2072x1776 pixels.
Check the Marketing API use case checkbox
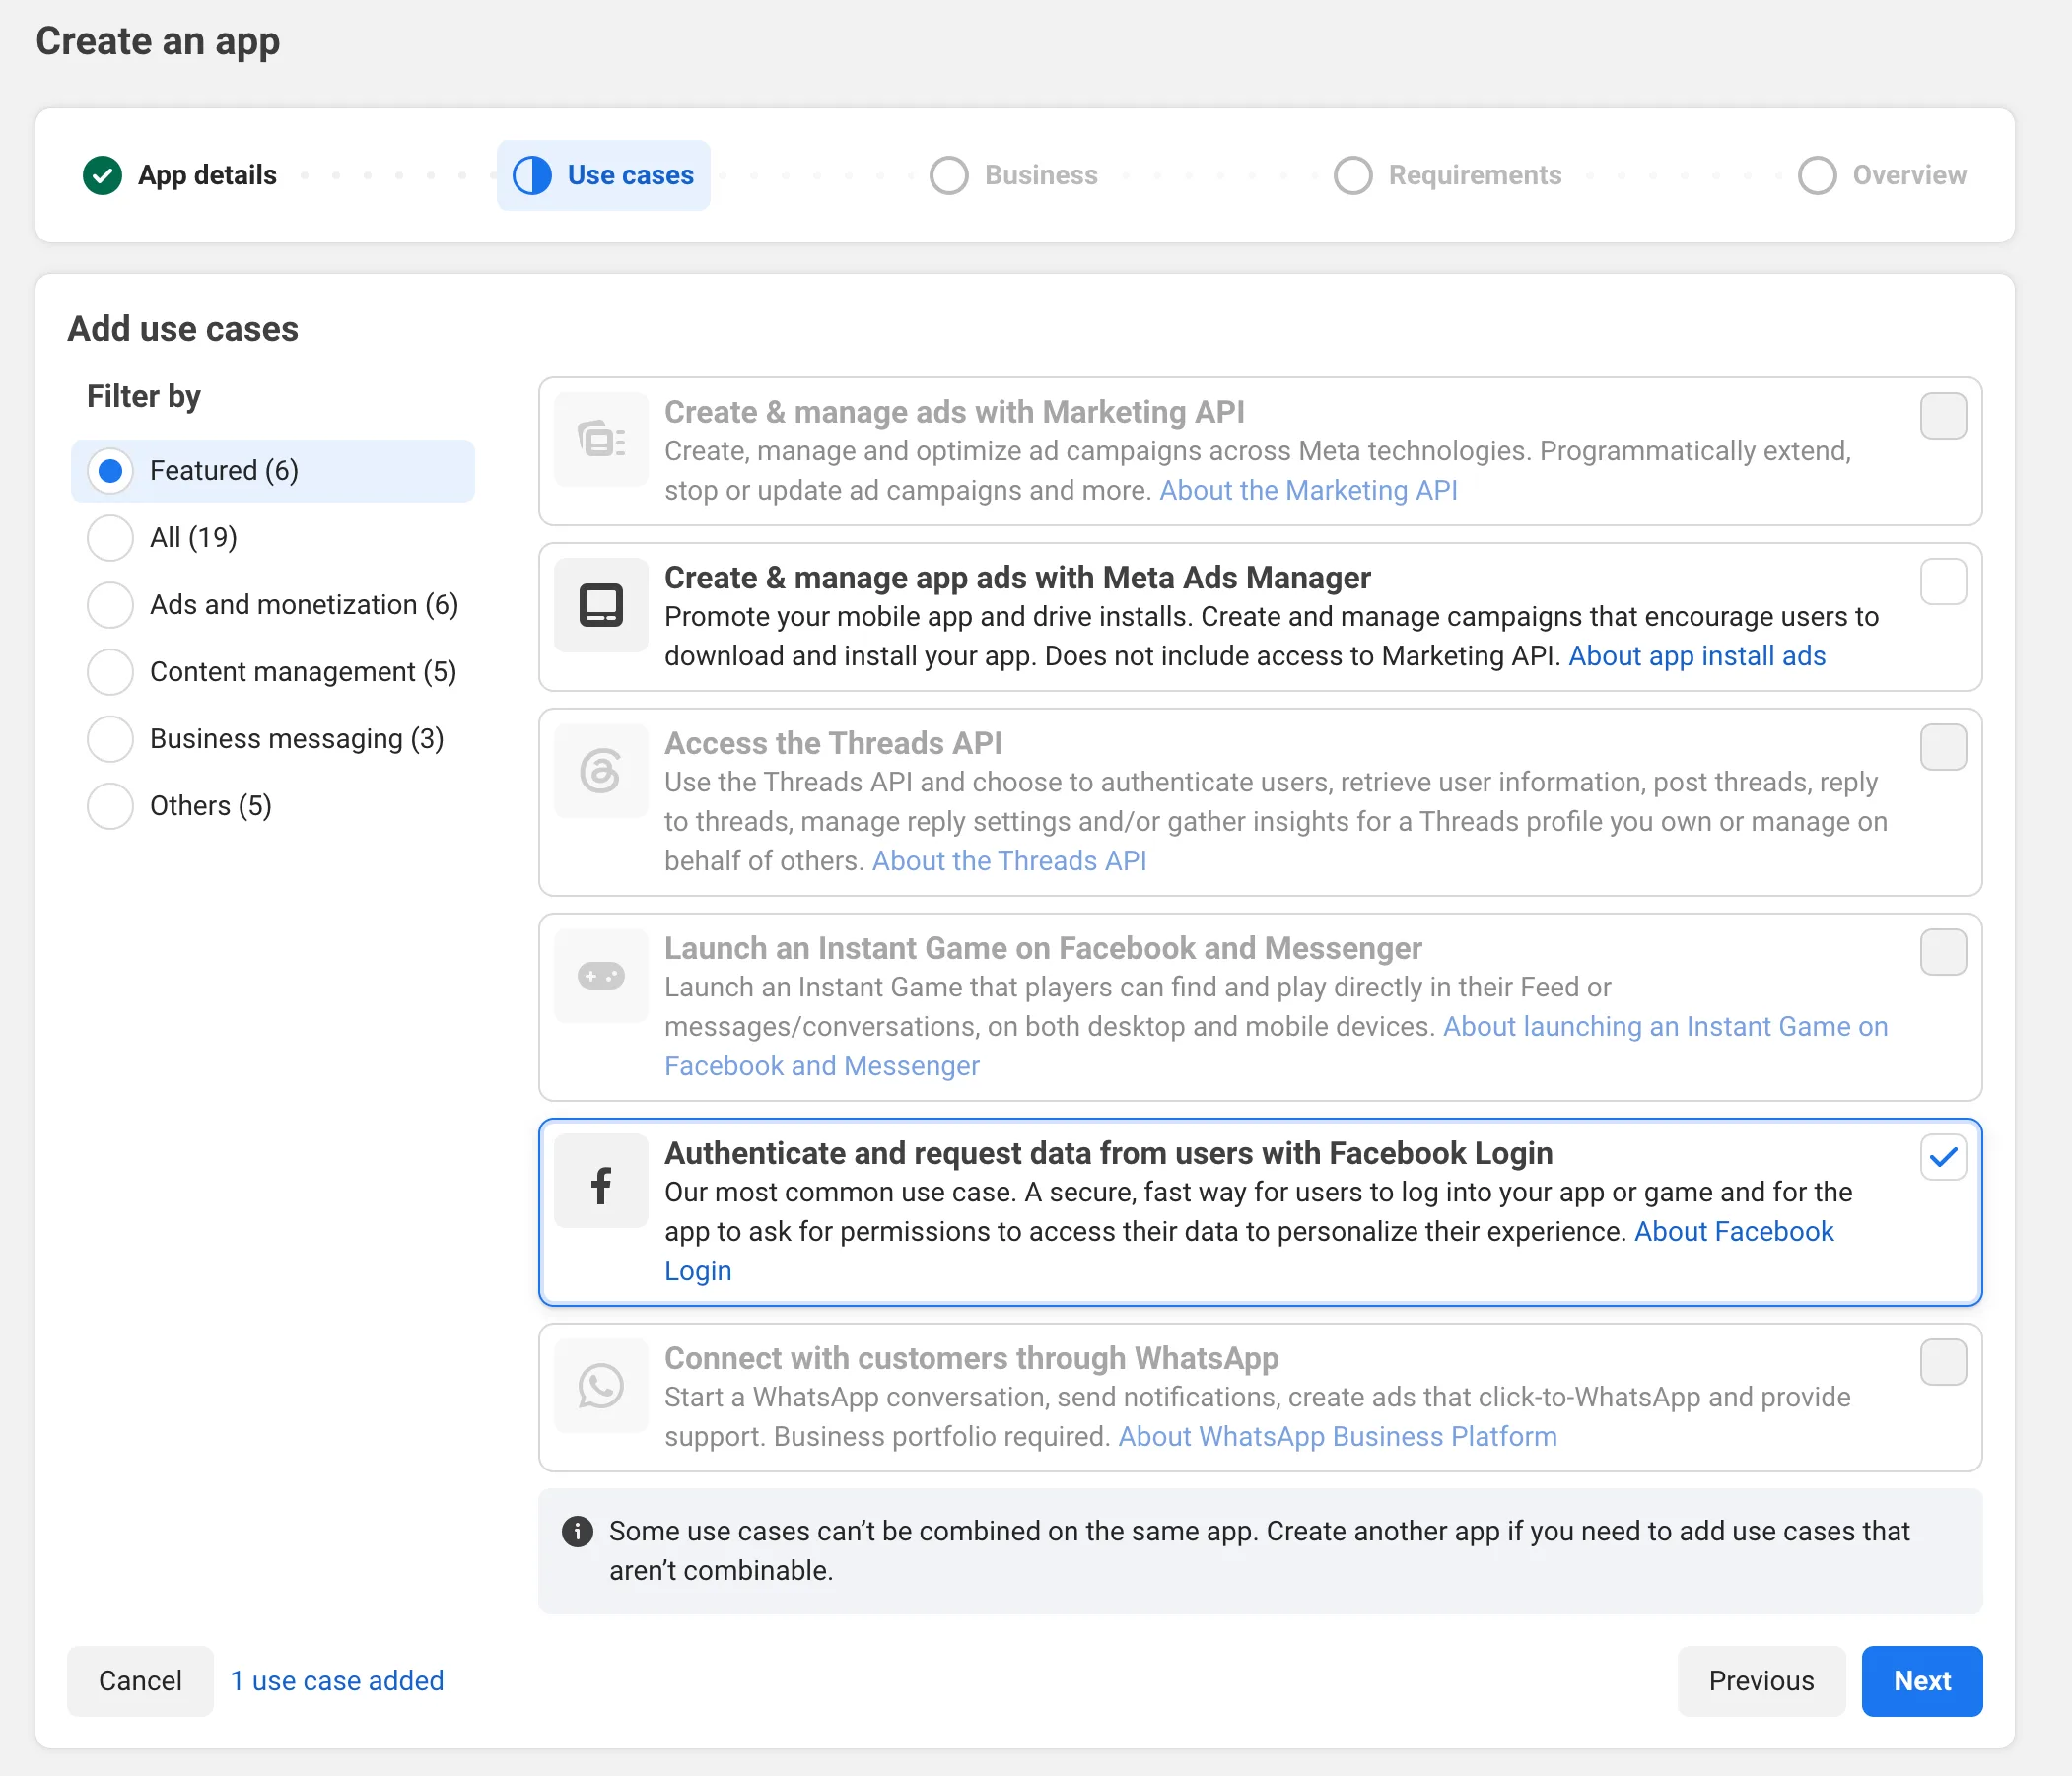(x=1943, y=416)
